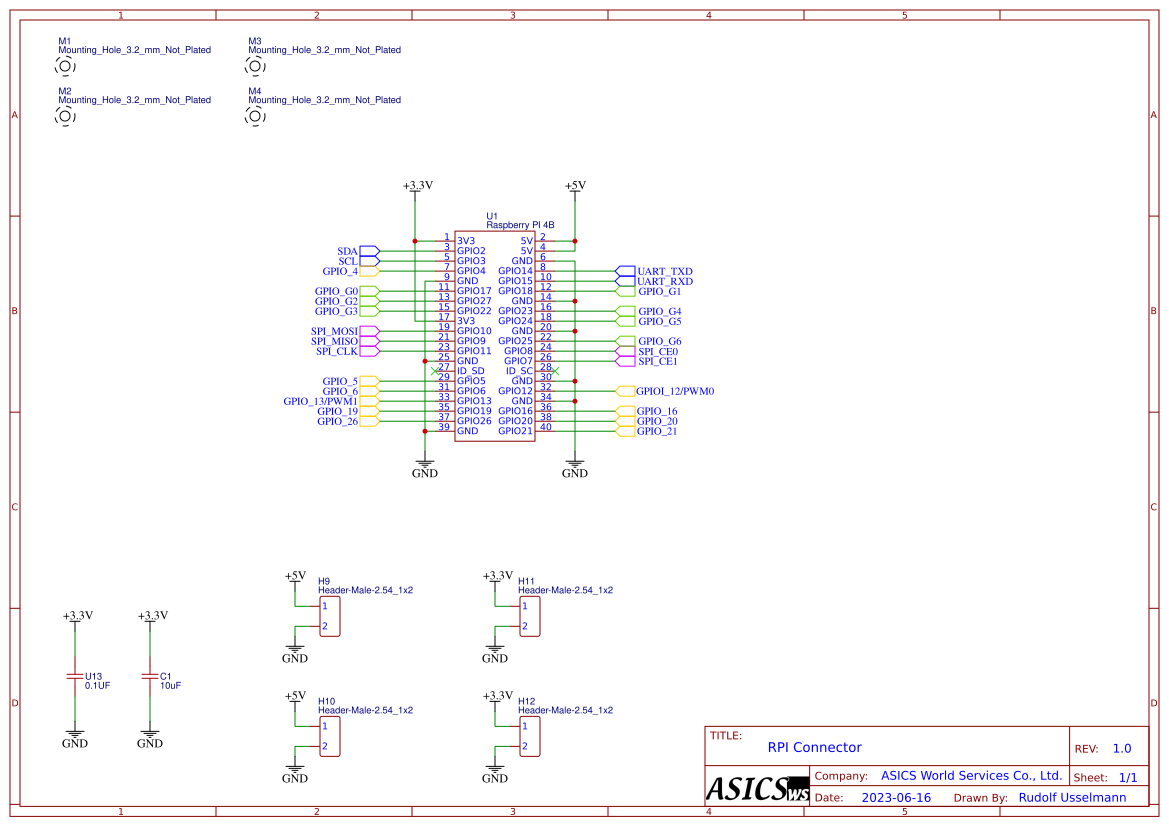This screenshot has height=827, width=1169.
Task: Click the date field showing 2023-06-16
Action: point(896,797)
